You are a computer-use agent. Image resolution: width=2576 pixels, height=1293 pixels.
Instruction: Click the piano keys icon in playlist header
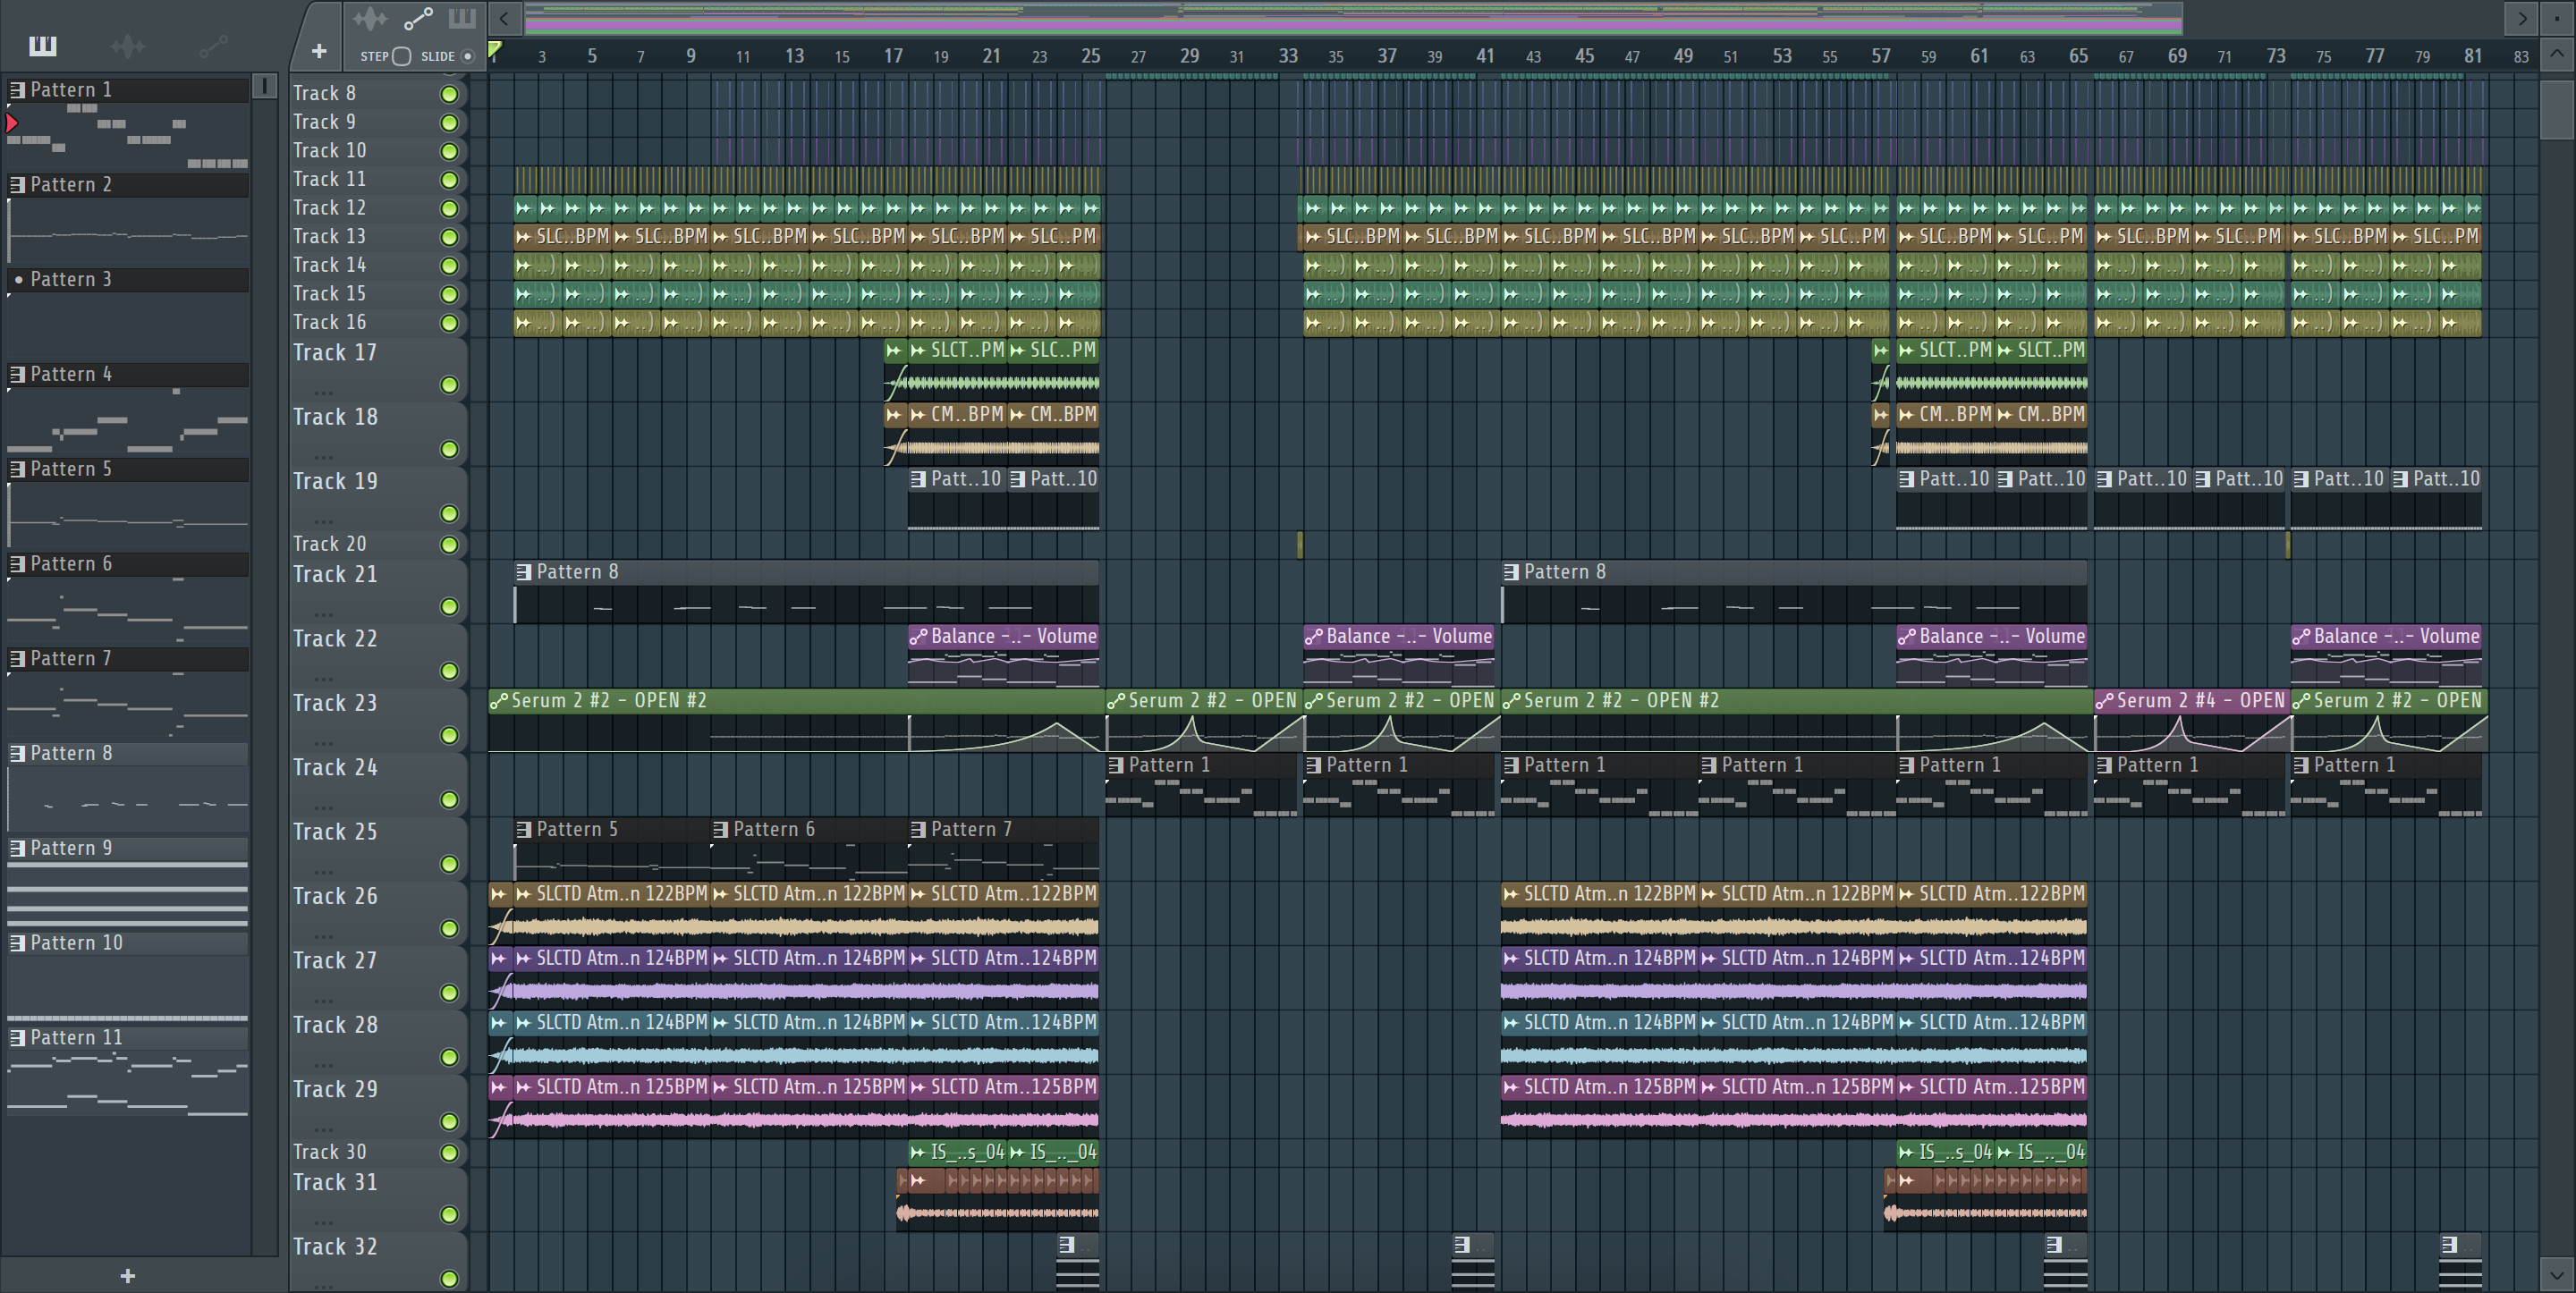coord(462,18)
